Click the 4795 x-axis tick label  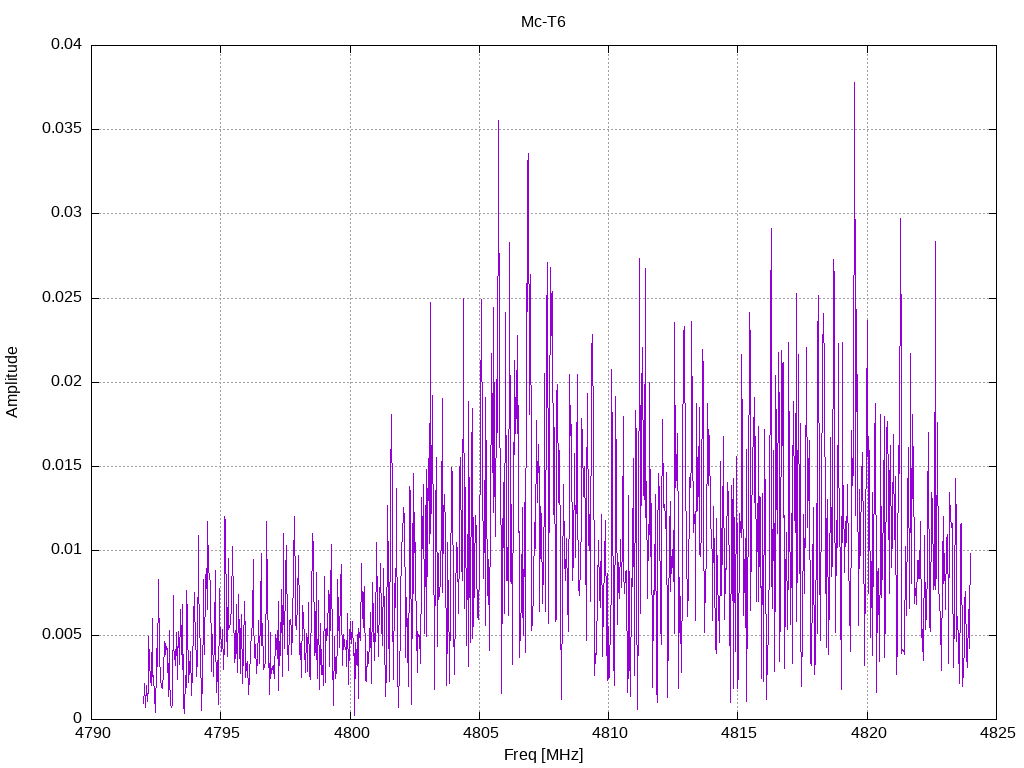point(221,733)
